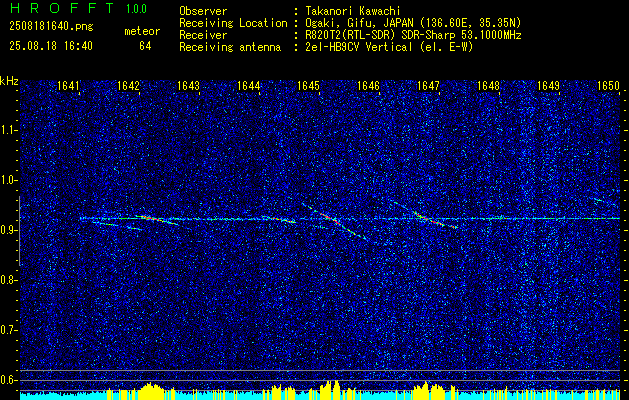The image size is (629, 400).
Task: Click the 1646 time axis marker
Action: (368, 86)
